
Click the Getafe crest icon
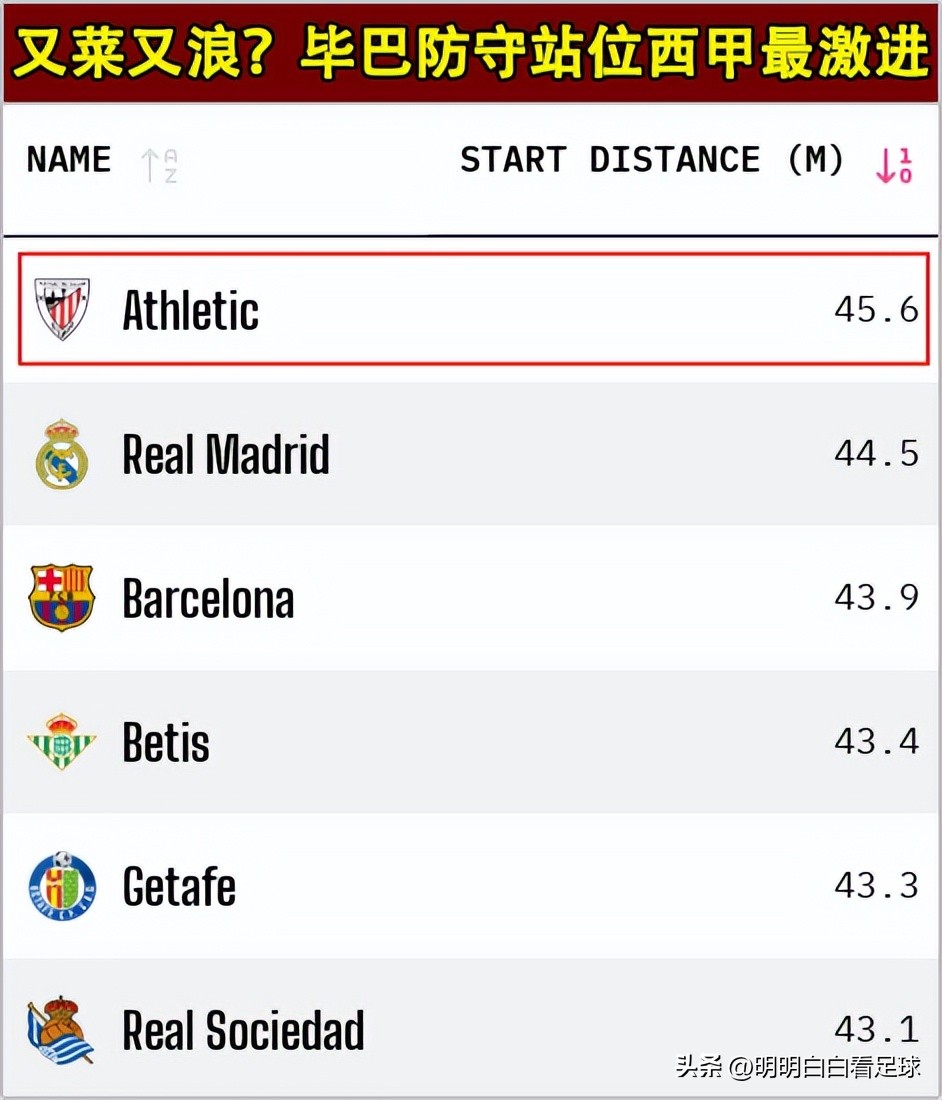coord(62,887)
